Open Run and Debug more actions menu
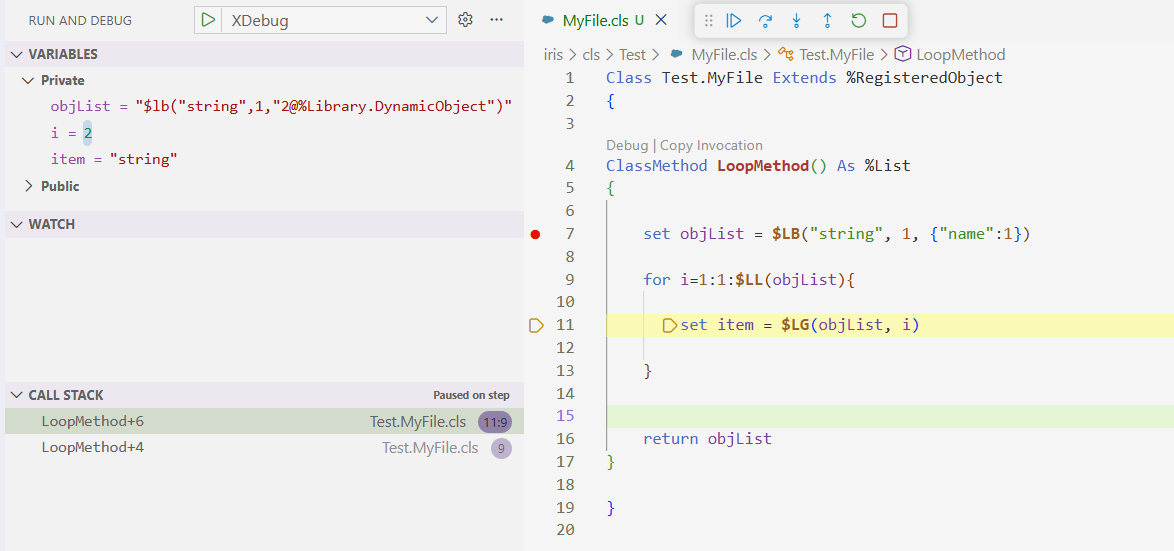Screen dimensions: 1174x551 point(497,20)
